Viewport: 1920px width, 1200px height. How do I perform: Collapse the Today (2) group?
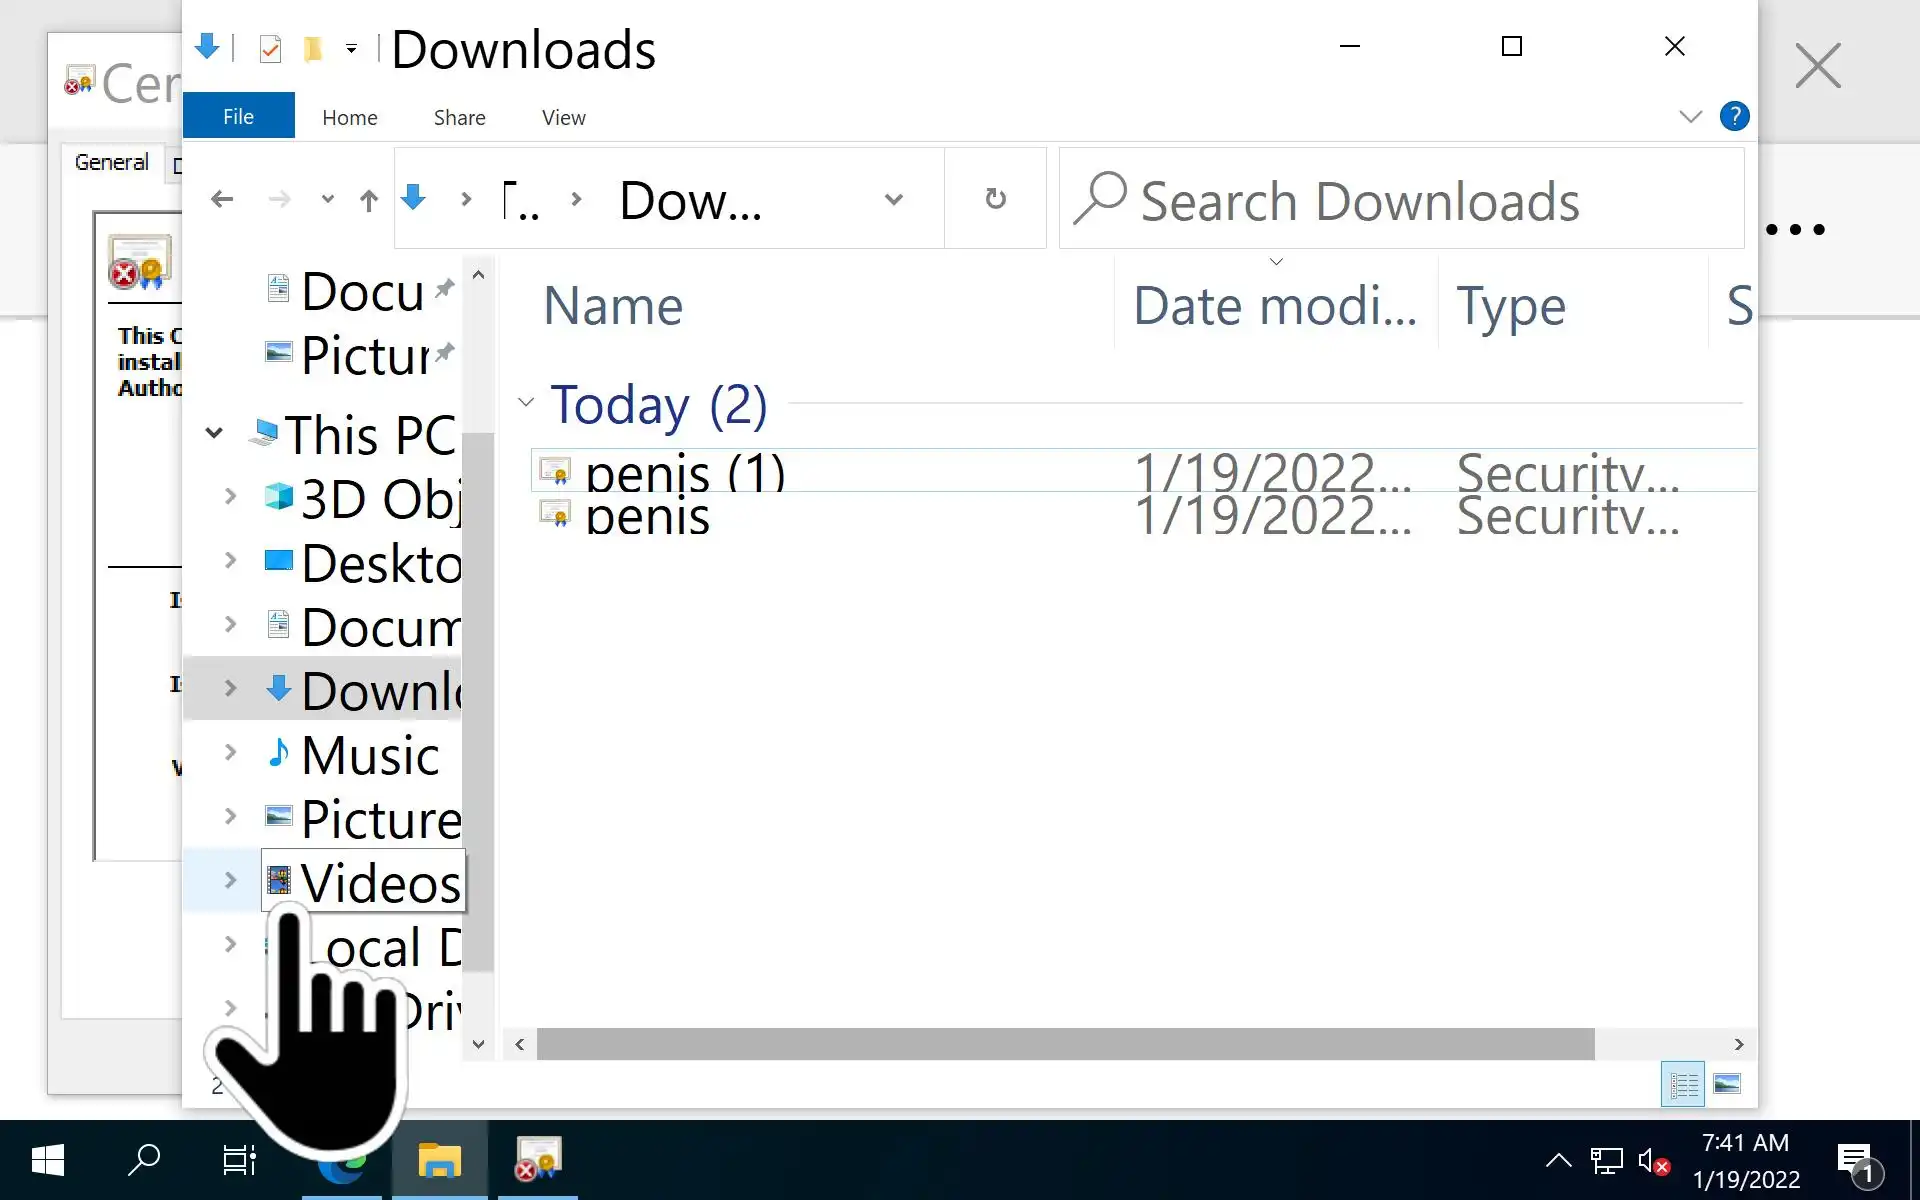tap(526, 403)
